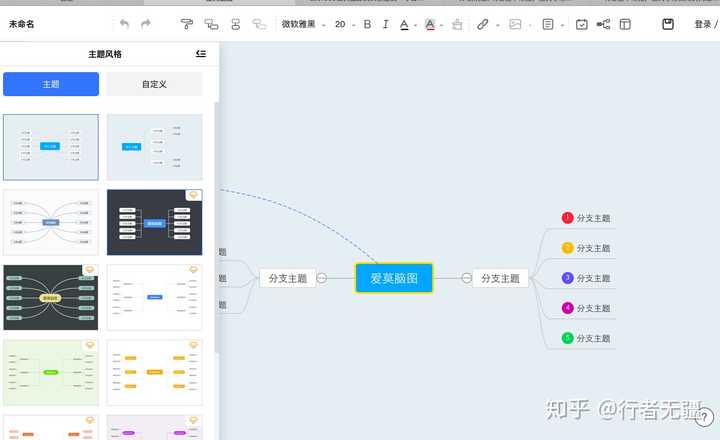Image resolution: width=720 pixels, height=440 pixels.
Task: Select 分支主题 text beside priority 1
Action: click(593, 218)
